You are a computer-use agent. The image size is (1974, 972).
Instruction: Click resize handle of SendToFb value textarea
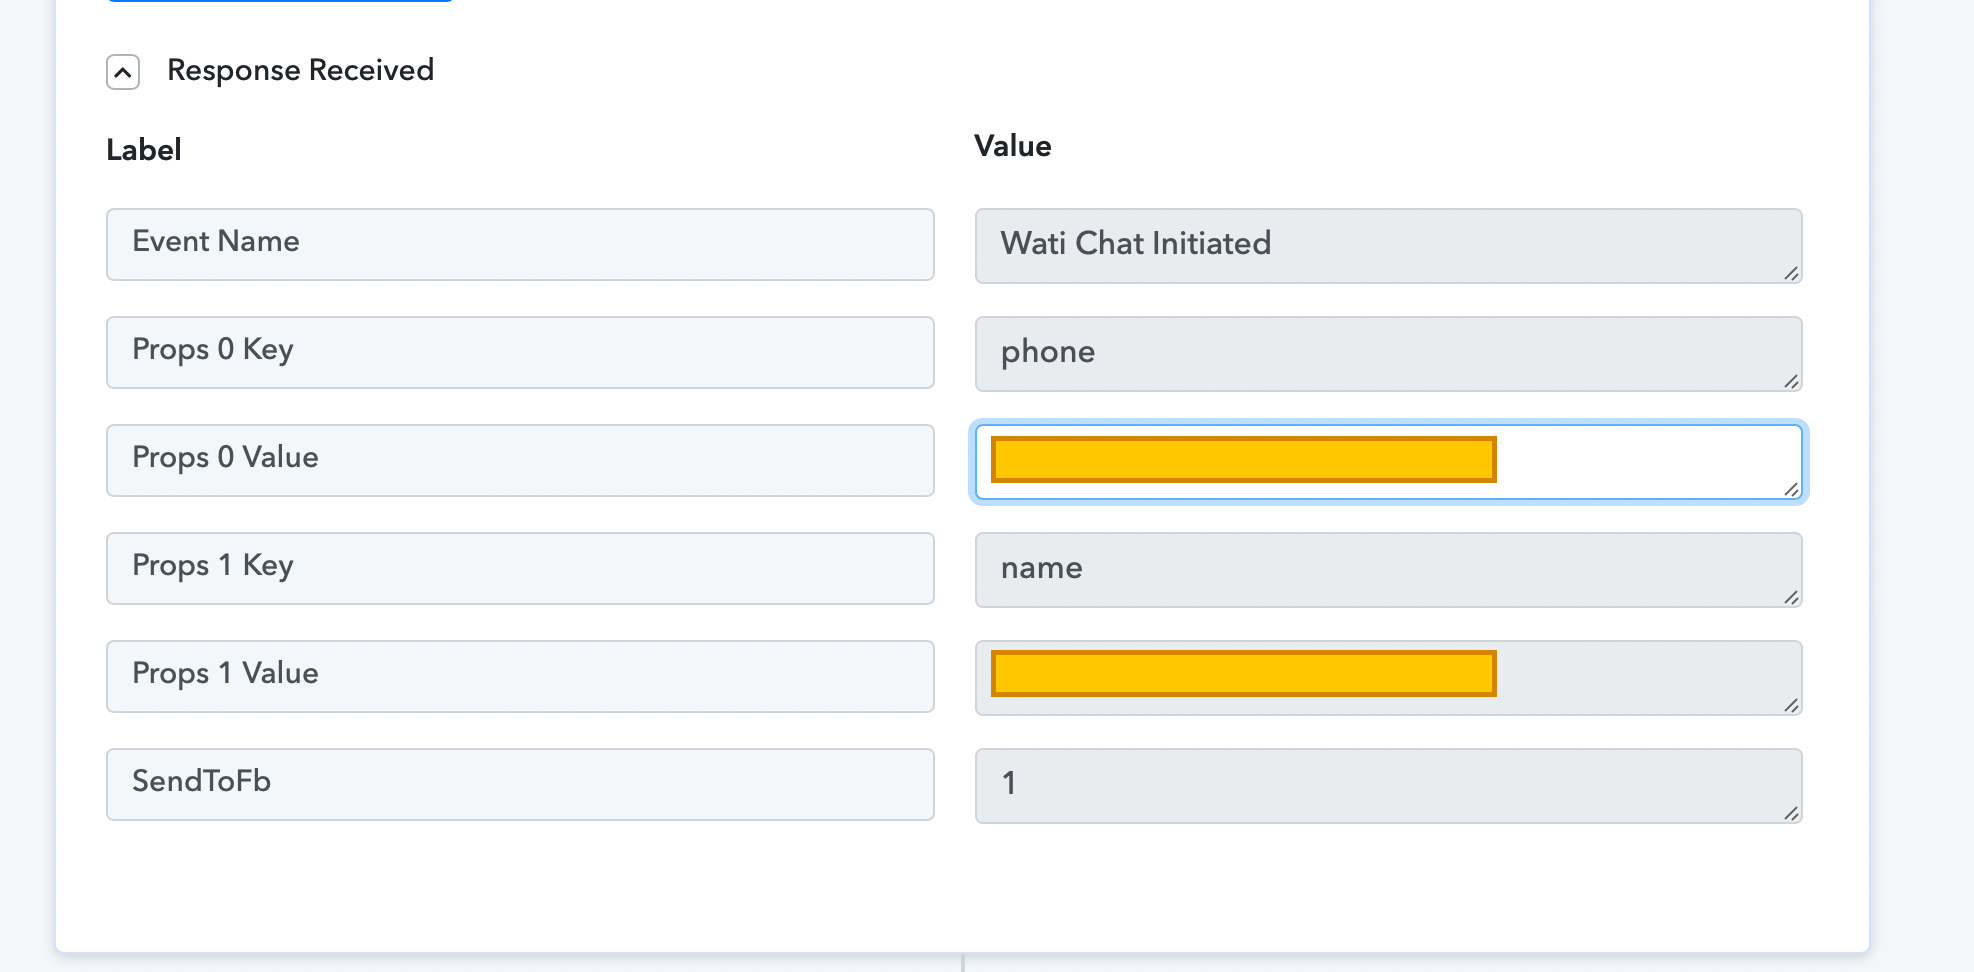[x=1791, y=813]
